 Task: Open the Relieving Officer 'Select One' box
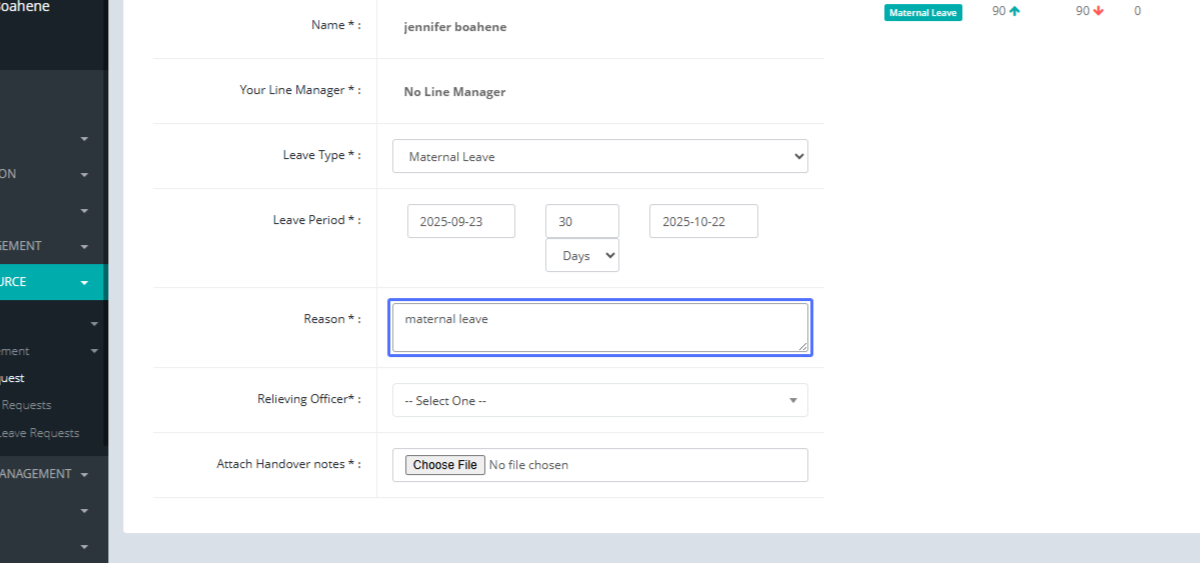(x=590, y=401)
